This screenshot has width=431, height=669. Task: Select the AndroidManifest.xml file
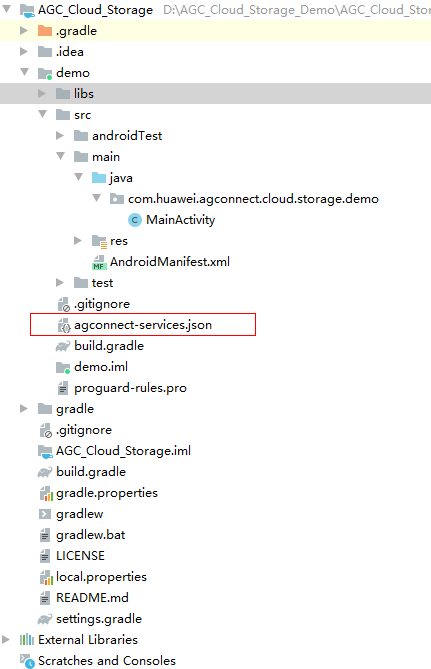pos(170,262)
